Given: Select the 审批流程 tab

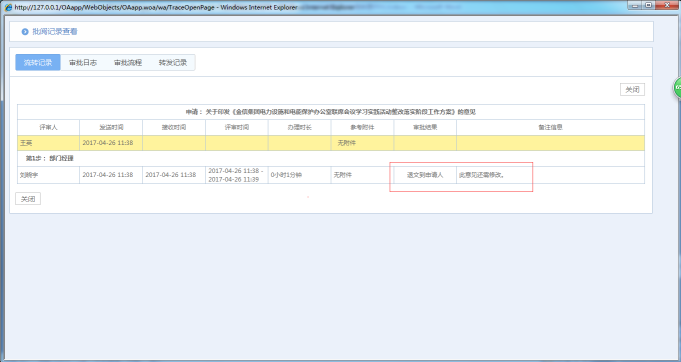Looking at the screenshot, I should pyautogui.click(x=128, y=63).
